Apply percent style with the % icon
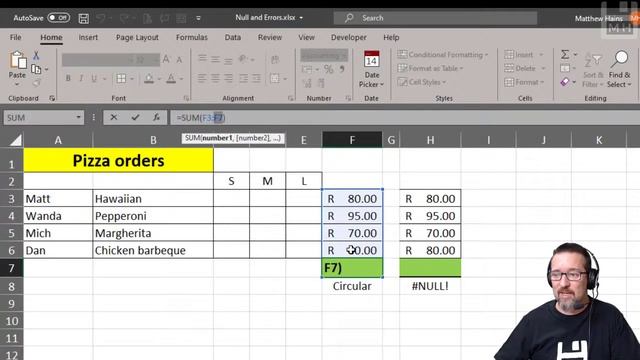 pyautogui.click(x=329, y=69)
